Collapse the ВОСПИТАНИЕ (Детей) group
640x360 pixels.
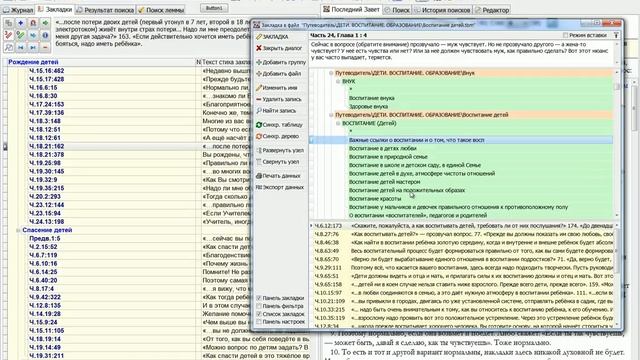338,123
